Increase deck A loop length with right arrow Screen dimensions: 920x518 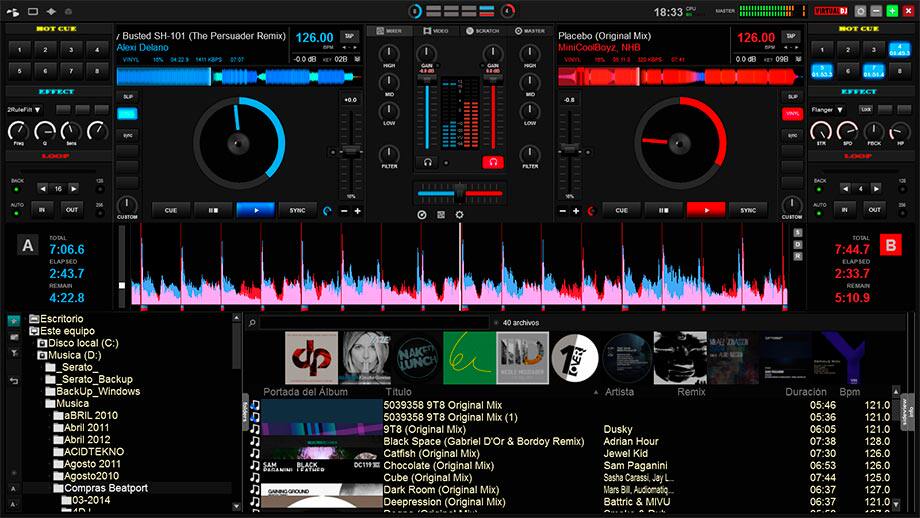coord(73,189)
